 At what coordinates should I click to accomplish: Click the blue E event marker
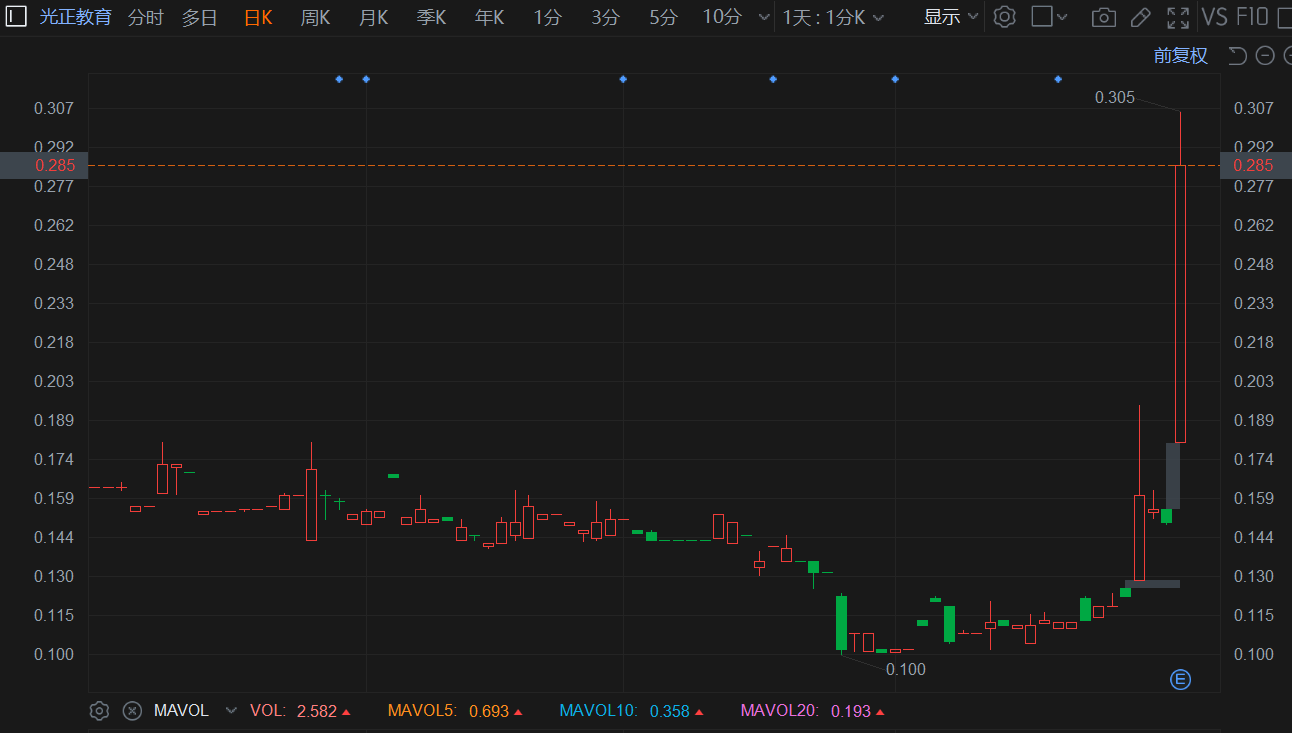click(x=1180, y=680)
